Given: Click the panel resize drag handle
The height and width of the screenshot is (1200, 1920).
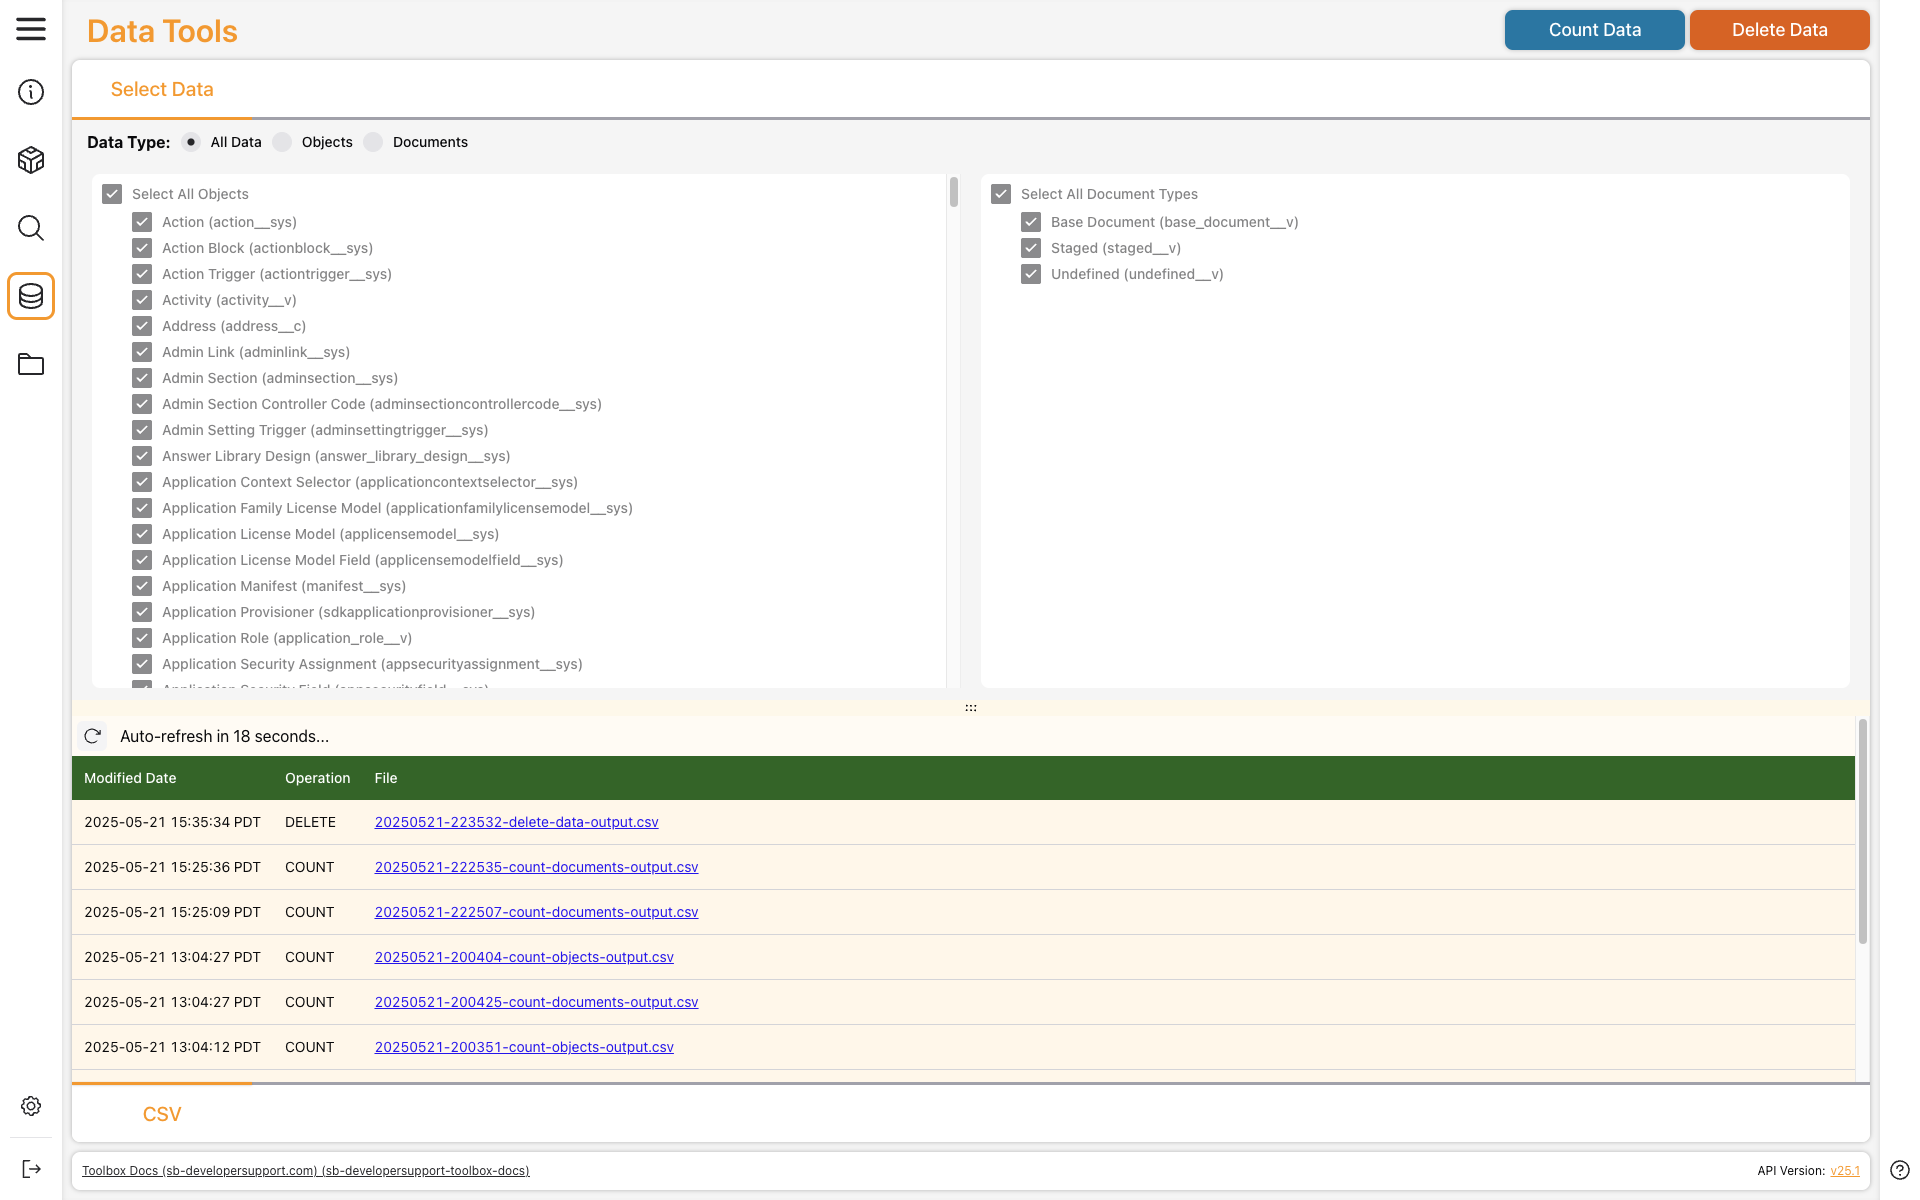Looking at the screenshot, I should [970, 708].
